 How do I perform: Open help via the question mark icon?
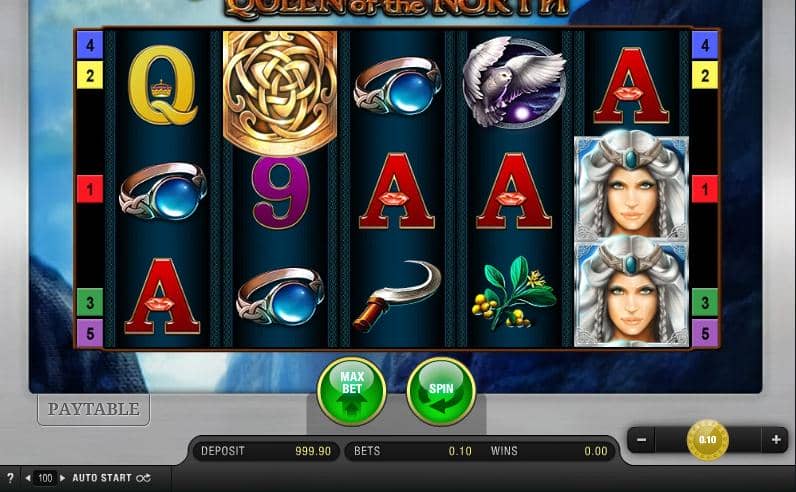(x=10, y=478)
